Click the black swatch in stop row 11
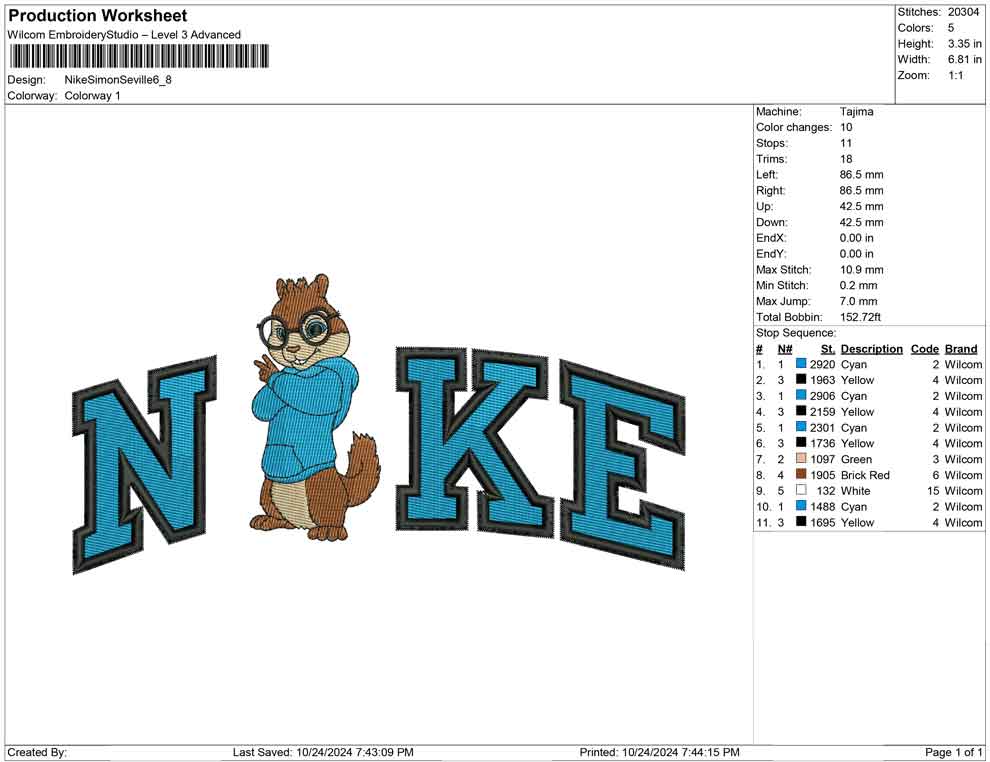990x762 pixels. click(x=801, y=521)
